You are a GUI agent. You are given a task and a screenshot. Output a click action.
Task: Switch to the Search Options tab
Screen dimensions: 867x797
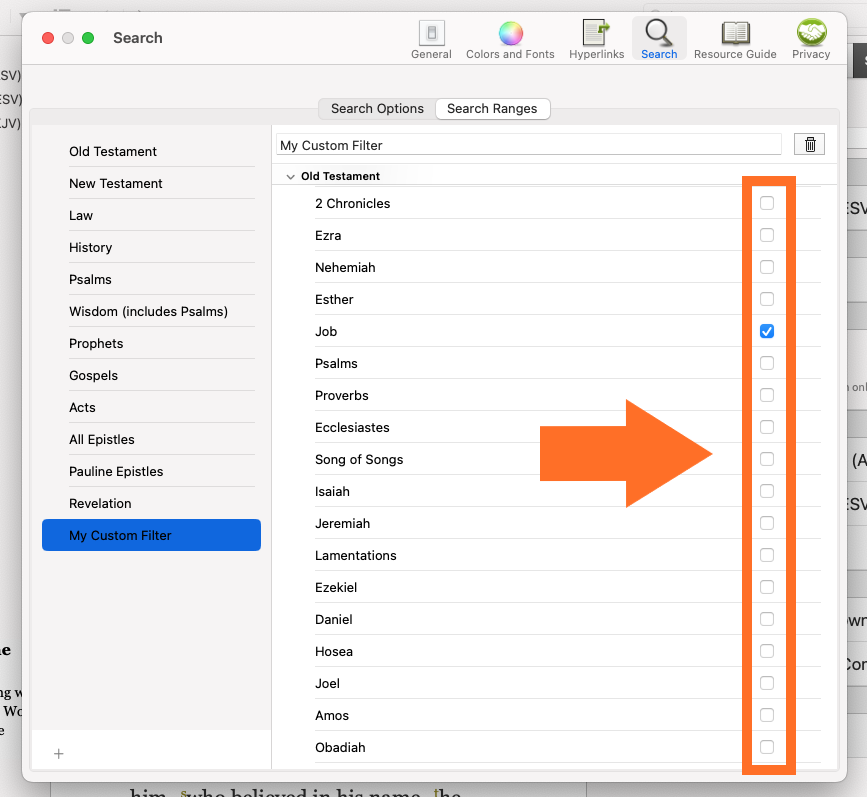tap(377, 109)
